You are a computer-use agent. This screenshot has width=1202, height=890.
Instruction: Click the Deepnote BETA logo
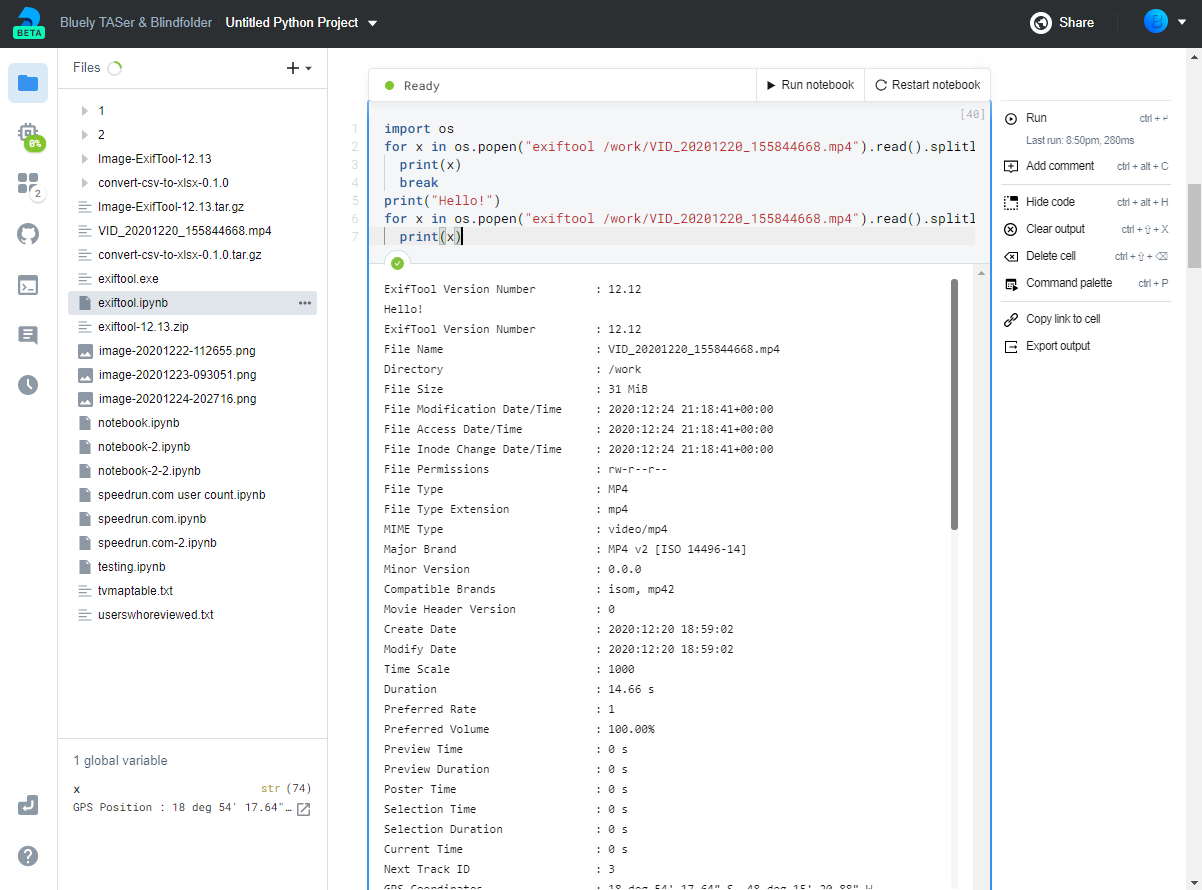pos(28,22)
